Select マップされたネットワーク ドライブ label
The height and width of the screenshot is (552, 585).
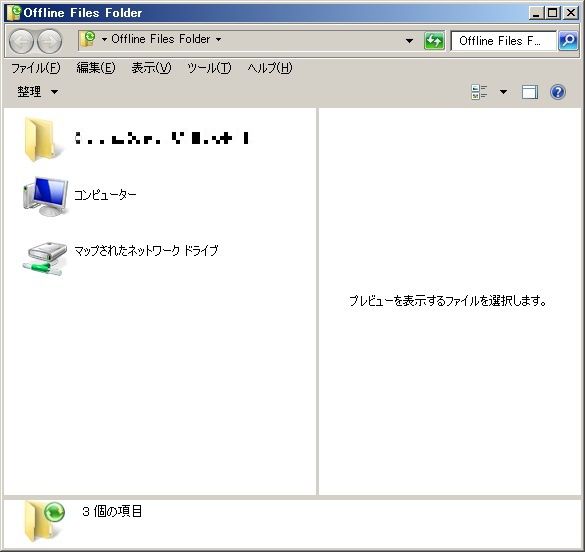point(146,251)
